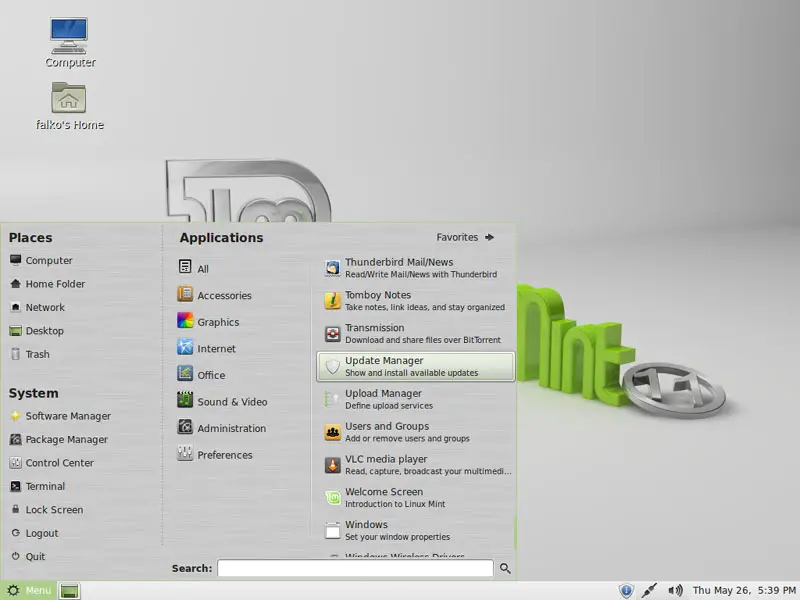Open Users and Groups
This screenshot has height=600, width=800.
click(x=416, y=432)
